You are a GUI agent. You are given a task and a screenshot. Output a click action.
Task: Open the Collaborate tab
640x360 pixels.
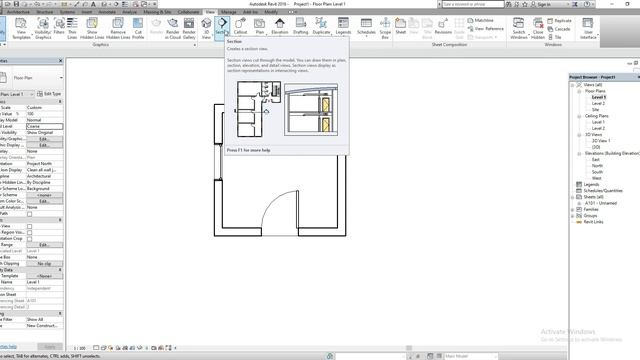[x=189, y=12]
